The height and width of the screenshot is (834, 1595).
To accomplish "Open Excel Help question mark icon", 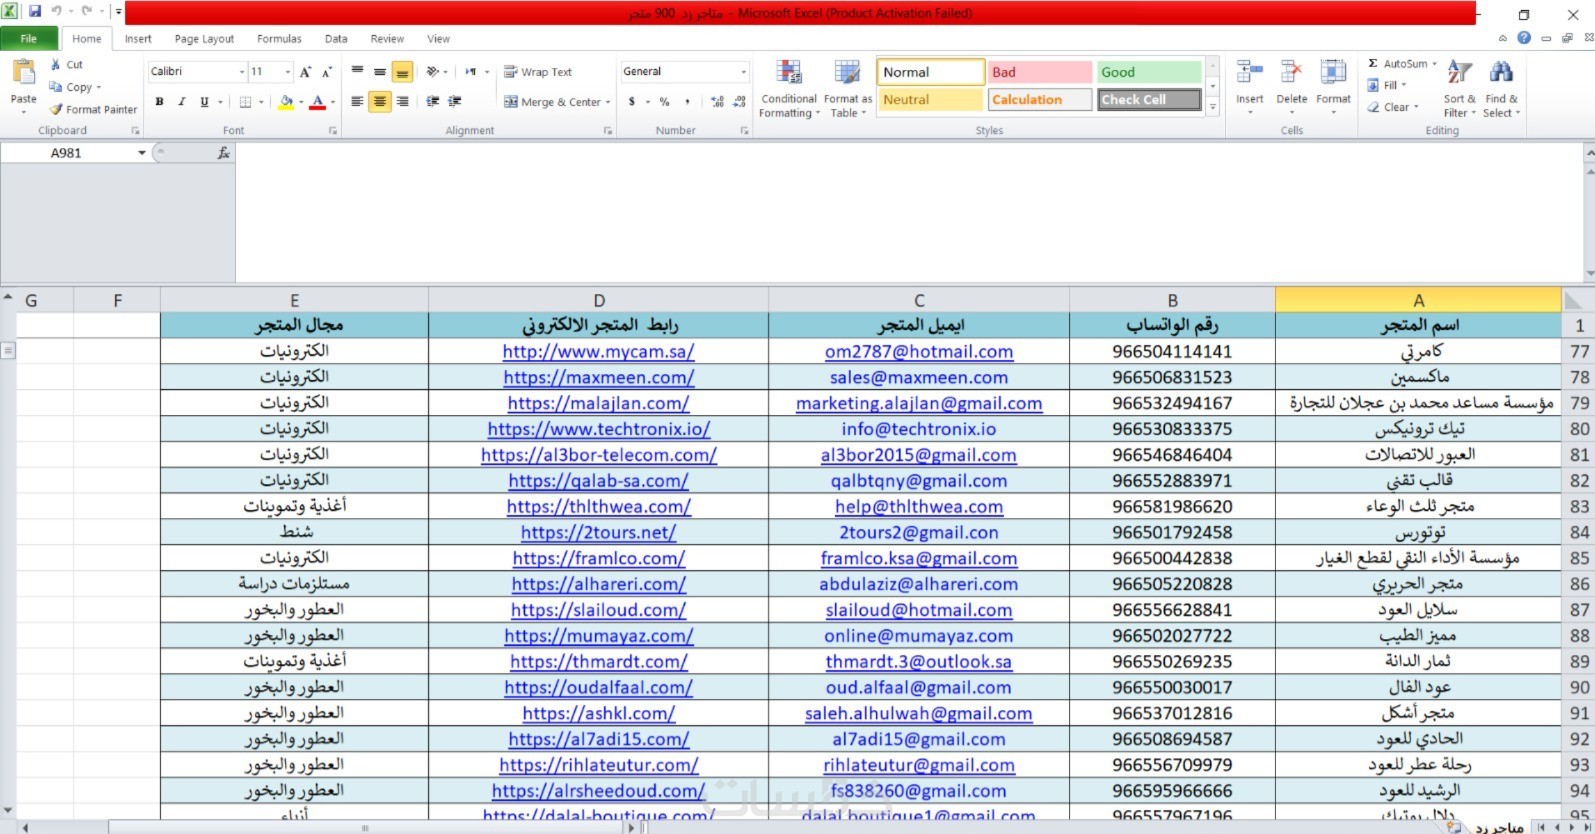I will pos(1523,38).
